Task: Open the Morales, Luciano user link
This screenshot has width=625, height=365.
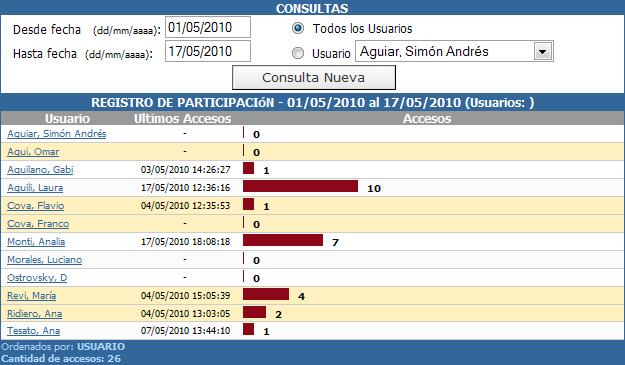Action: (45, 259)
